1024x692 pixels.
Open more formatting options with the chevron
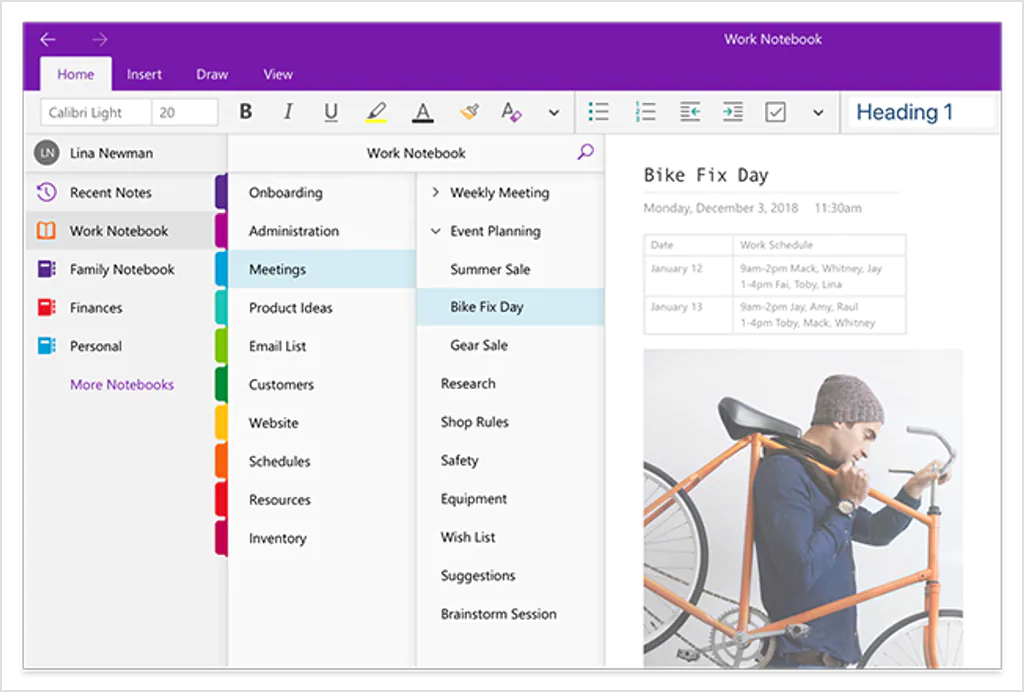pos(555,111)
